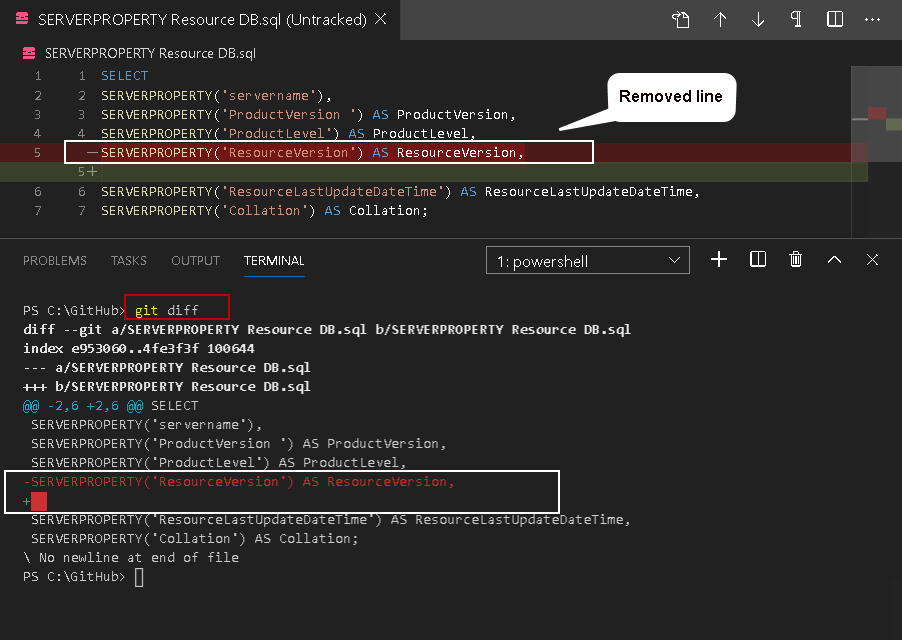
Task: Maximize the panel with the chevron up
Action: pos(834,260)
